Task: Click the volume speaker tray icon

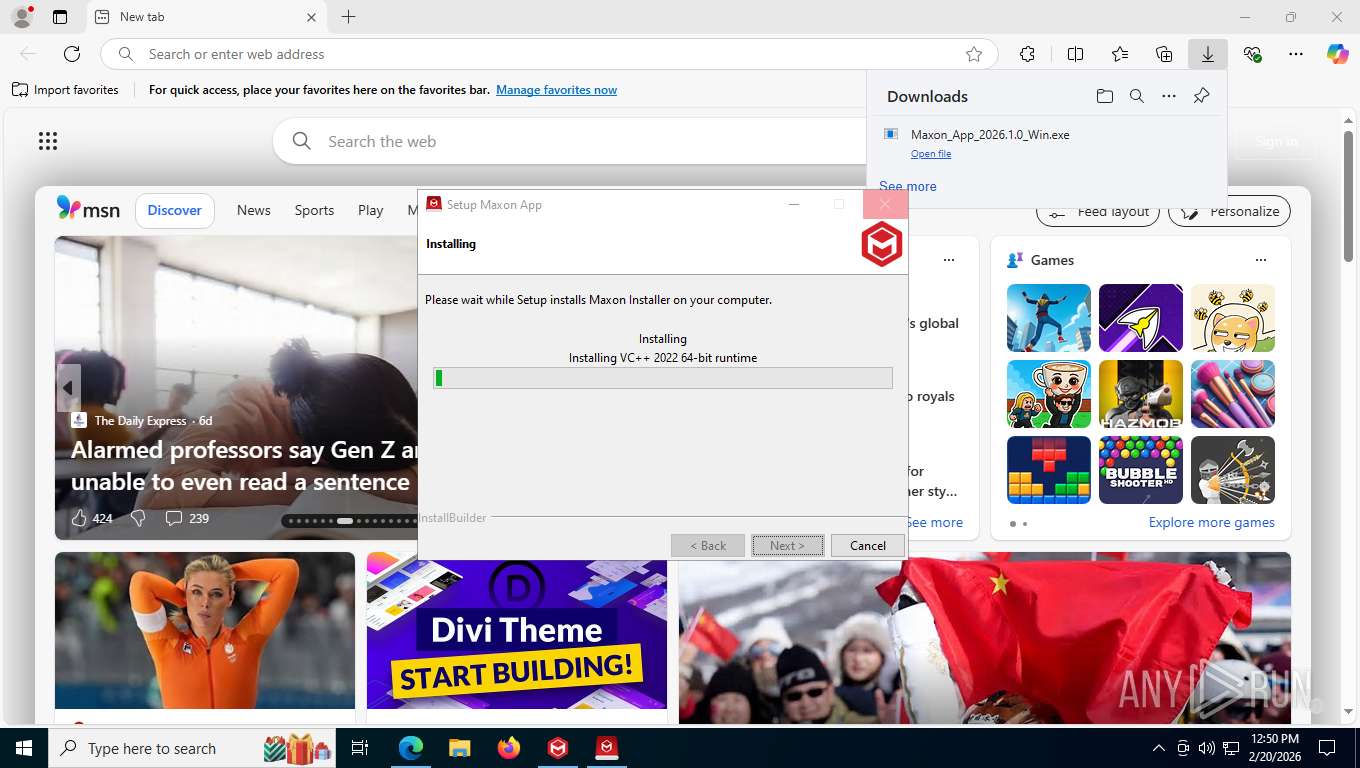Action: (x=1206, y=748)
